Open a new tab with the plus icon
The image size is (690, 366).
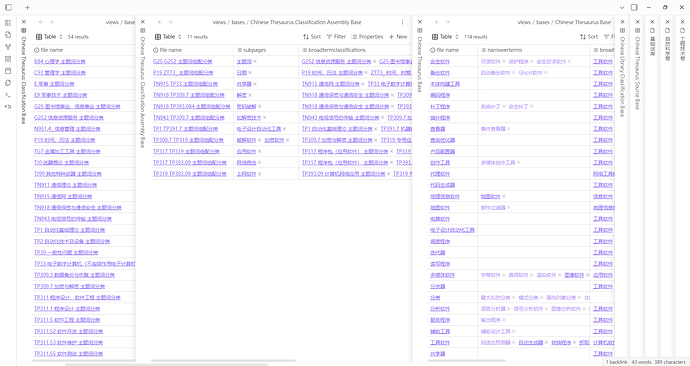27,7
